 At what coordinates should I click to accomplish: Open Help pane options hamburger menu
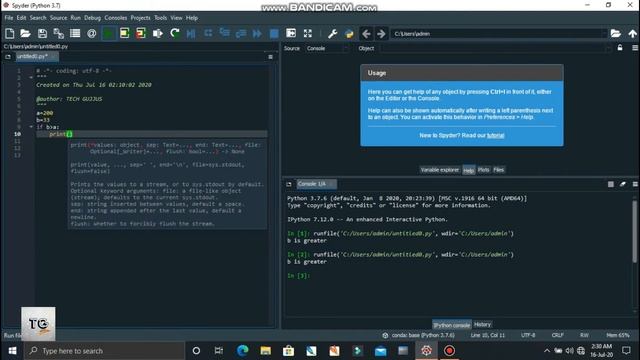(635, 48)
